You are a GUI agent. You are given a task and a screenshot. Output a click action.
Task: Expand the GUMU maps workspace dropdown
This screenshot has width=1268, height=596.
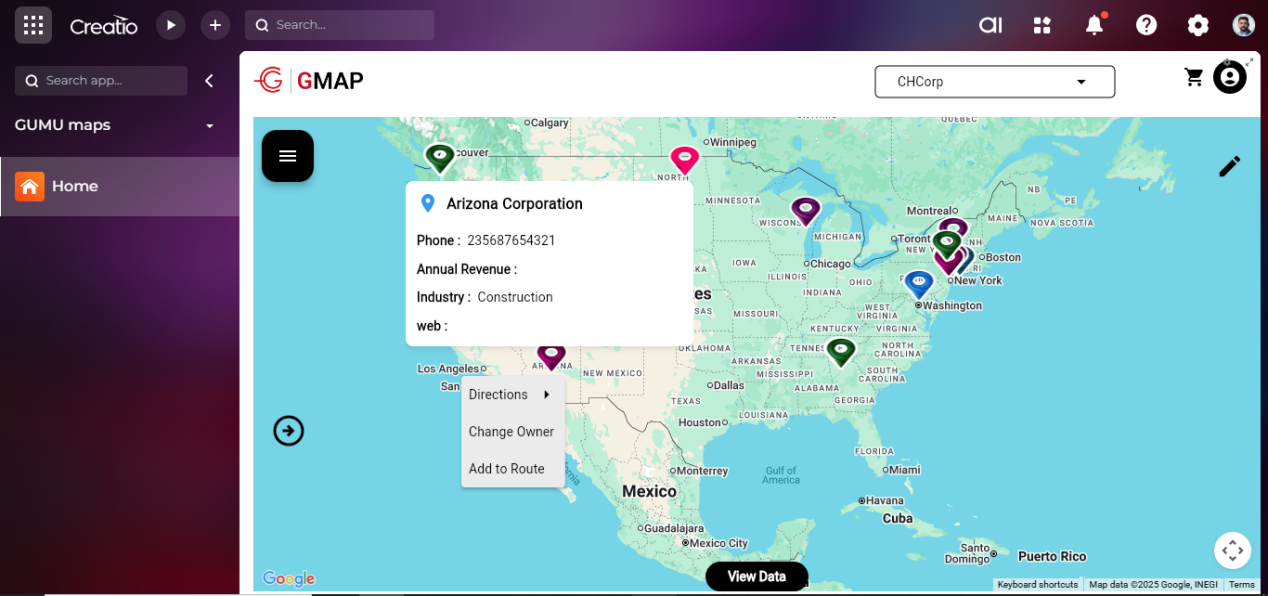tap(210, 126)
